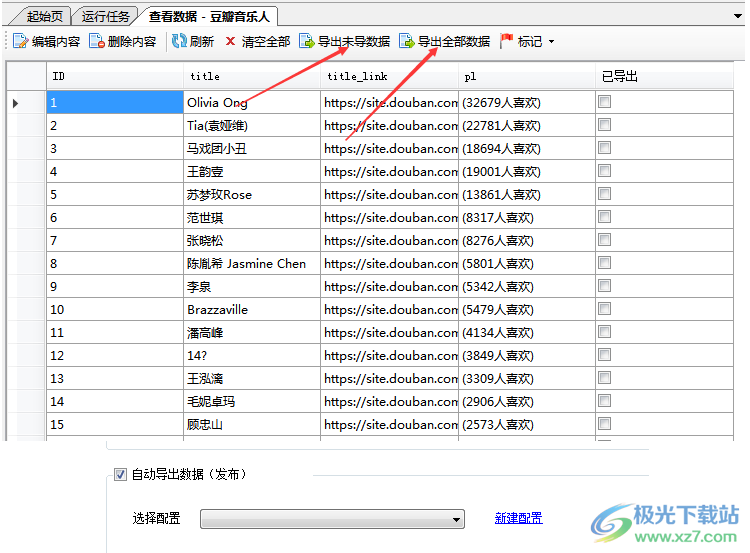Select cell with title 潘高峰
The height and width of the screenshot is (553, 750).
point(252,332)
